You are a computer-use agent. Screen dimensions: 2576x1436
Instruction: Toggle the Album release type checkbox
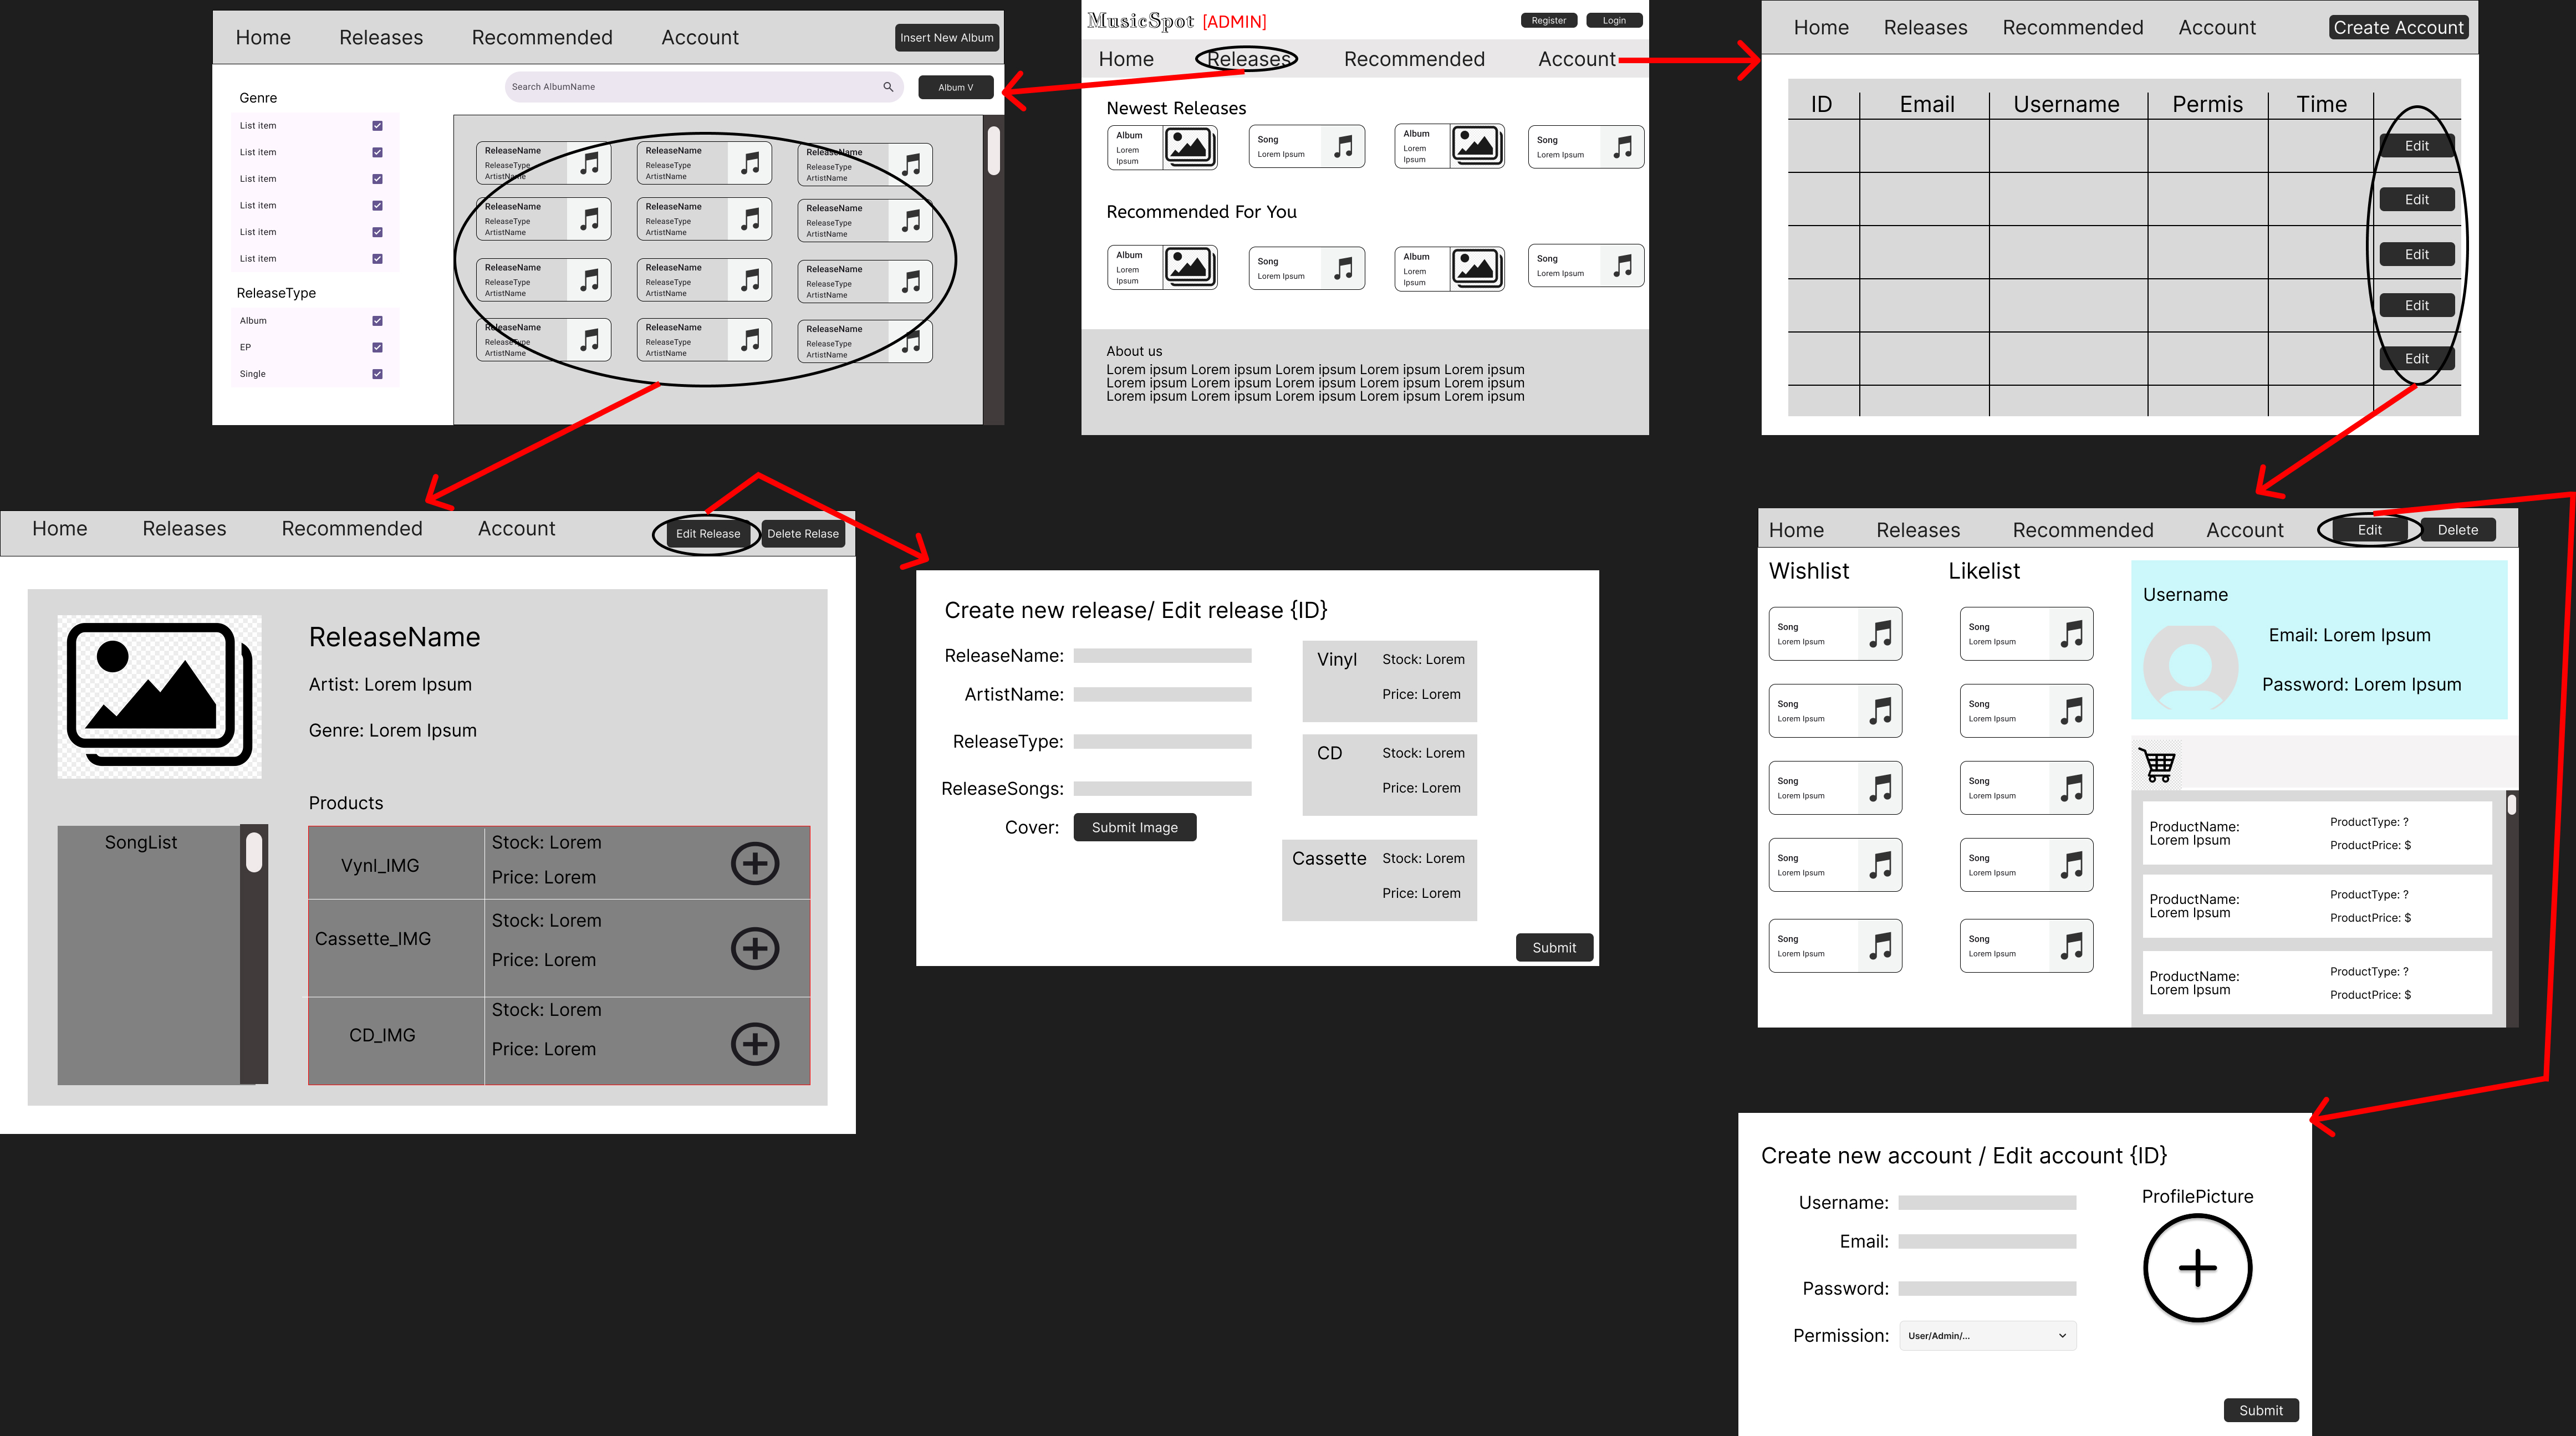coord(377,321)
